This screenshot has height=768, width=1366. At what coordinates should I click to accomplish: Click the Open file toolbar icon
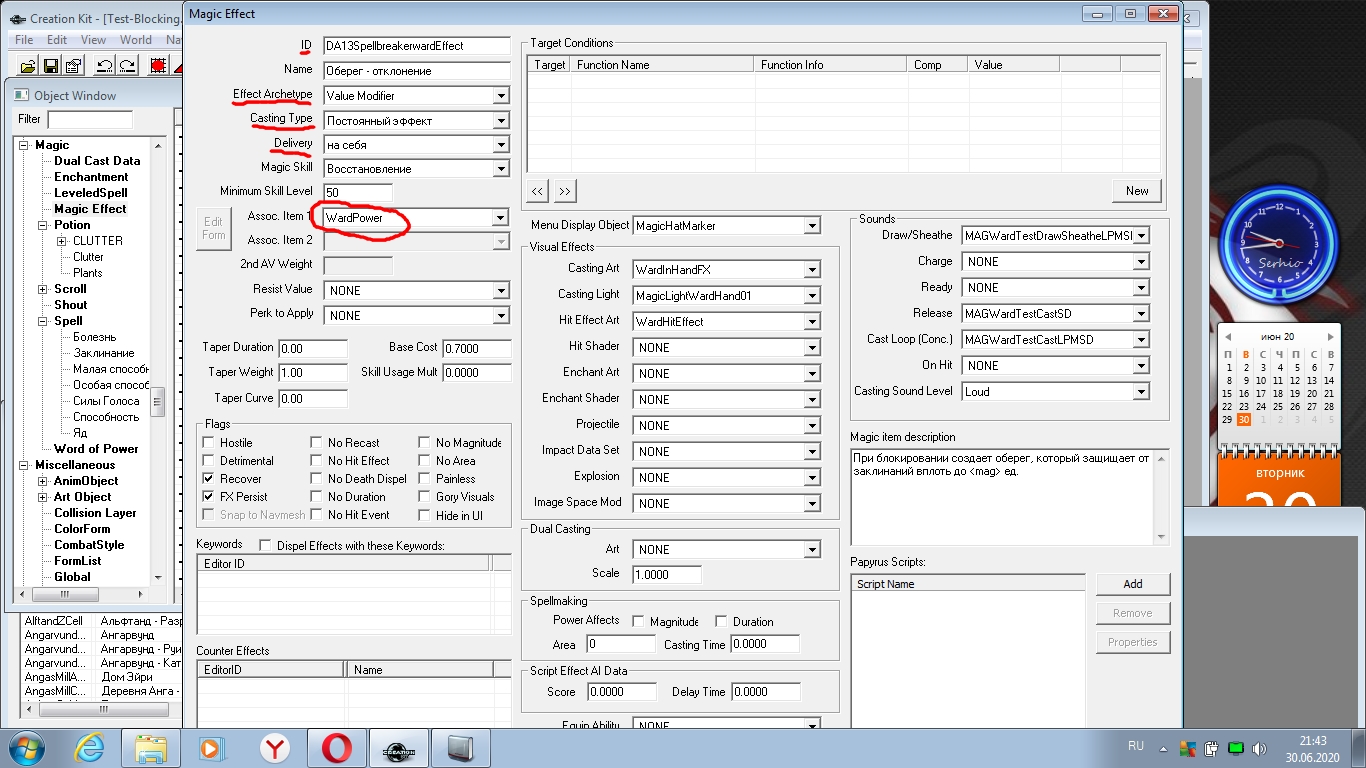28,66
